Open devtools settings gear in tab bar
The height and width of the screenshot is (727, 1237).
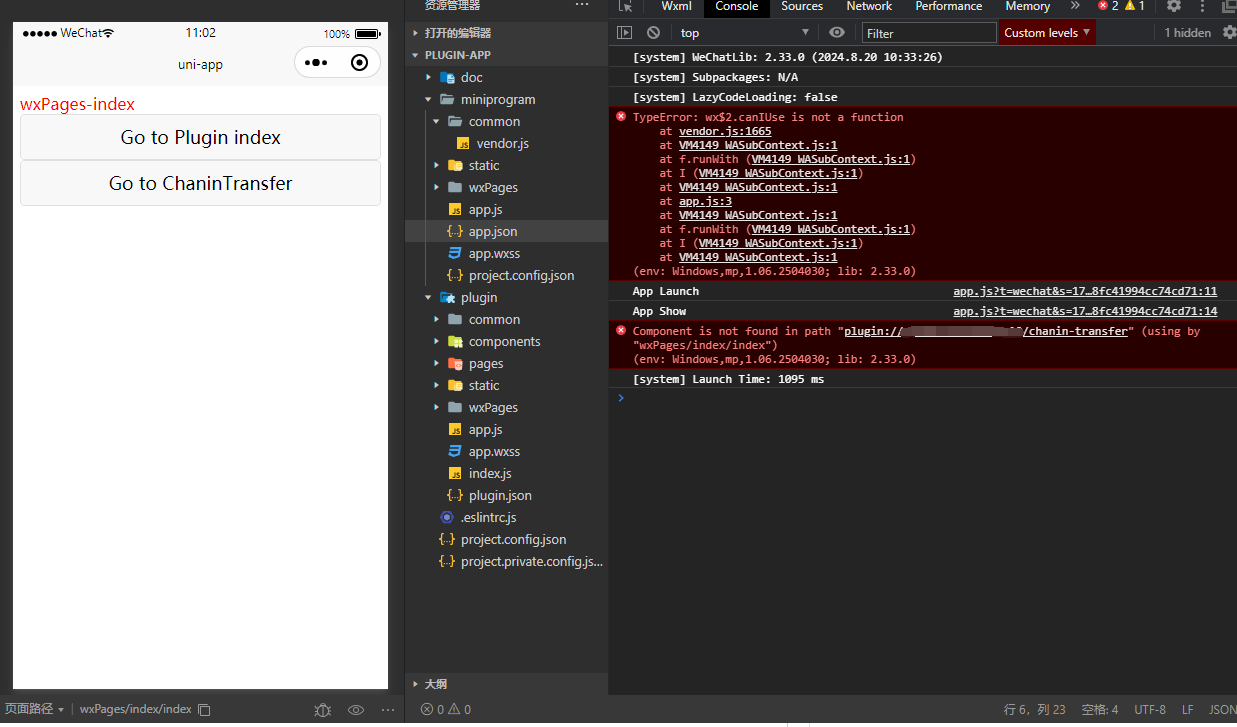[1174, 6]
